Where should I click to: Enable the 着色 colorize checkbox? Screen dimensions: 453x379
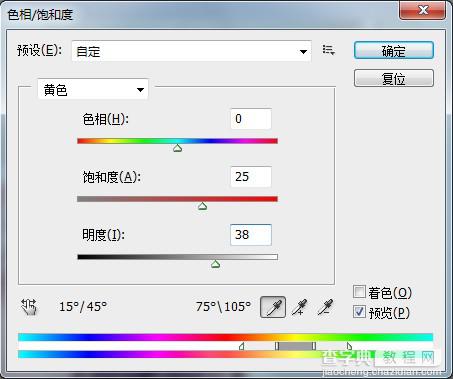359,292
